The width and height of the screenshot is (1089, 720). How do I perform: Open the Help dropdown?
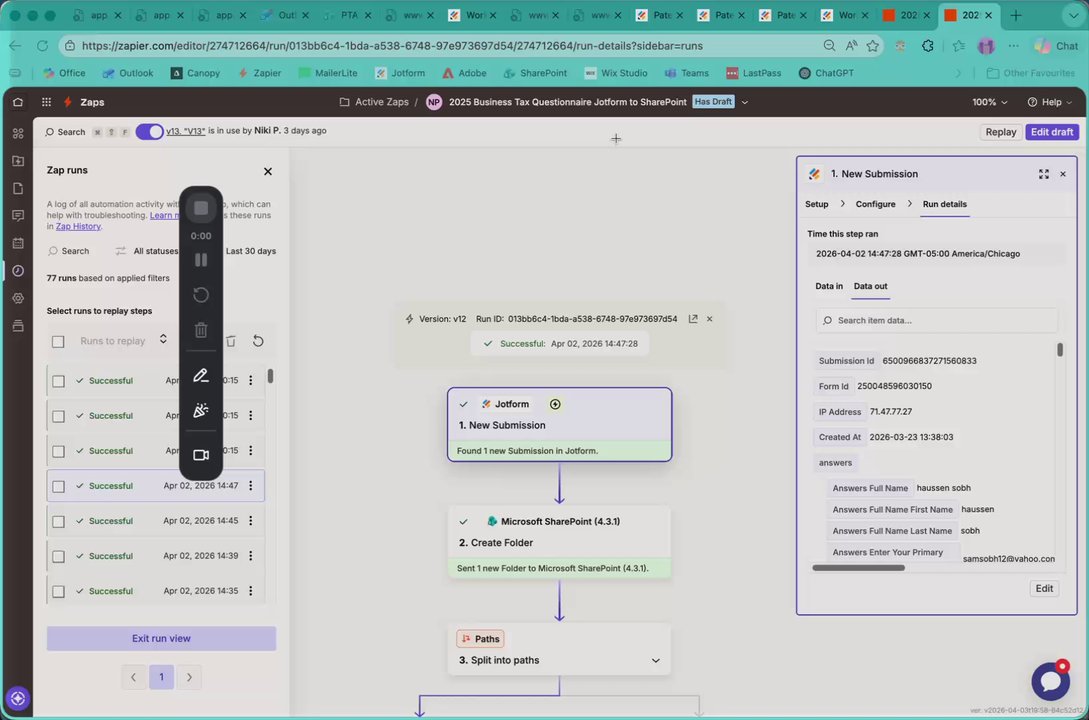(1049, 102)
